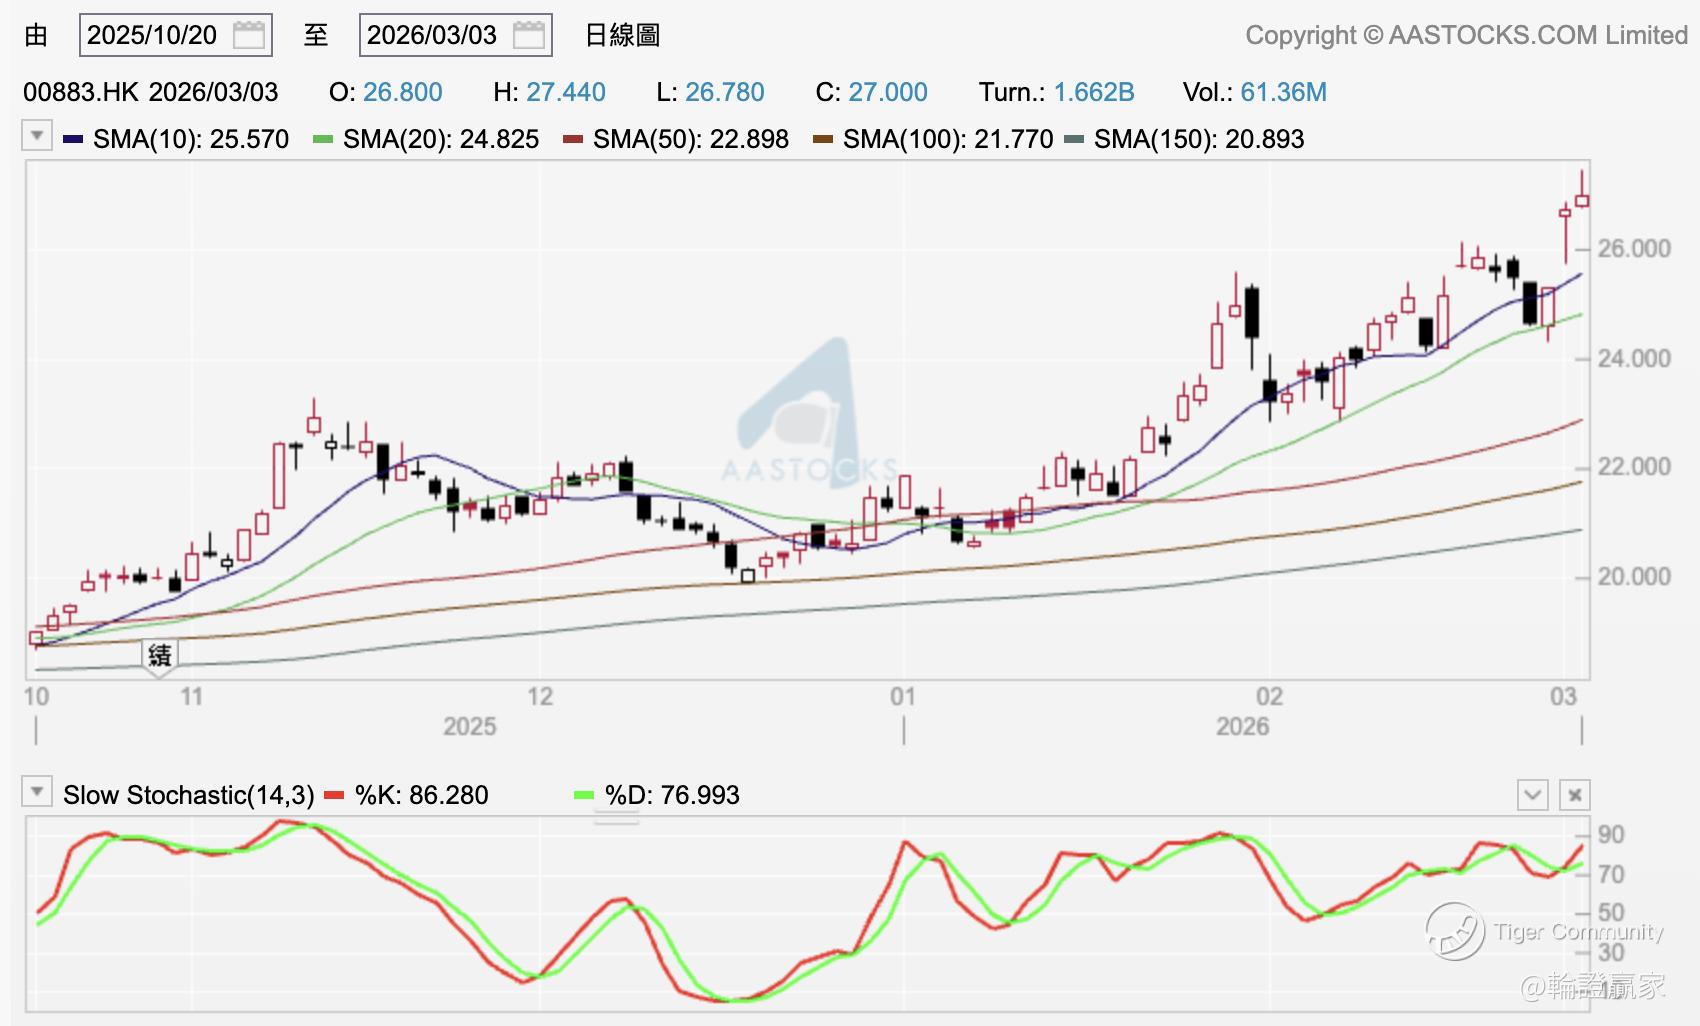The width and height of the screenshot is (1700, 1026).
Task: Click the 02 month label on time axis
Action: click(1270, 697)
